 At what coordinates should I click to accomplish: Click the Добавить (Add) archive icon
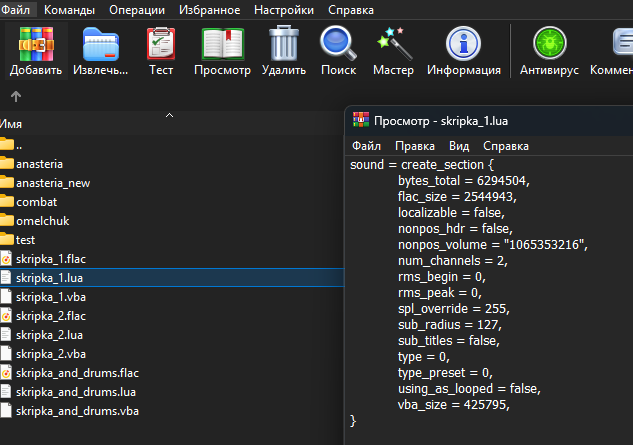(x=36, y=44)
